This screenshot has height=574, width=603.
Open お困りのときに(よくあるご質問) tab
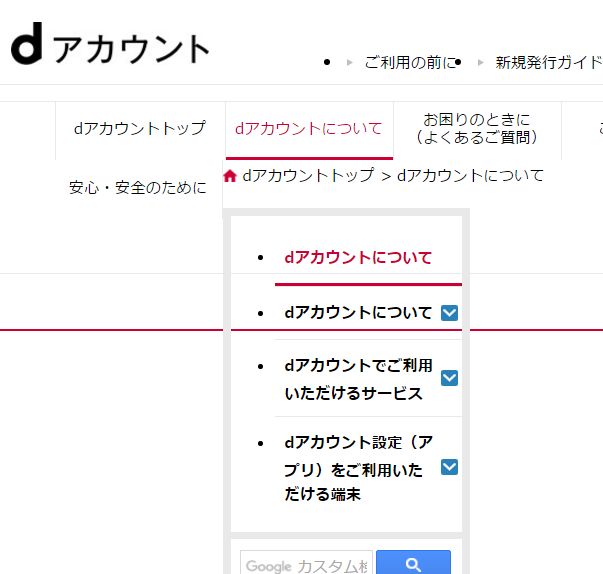477,129
